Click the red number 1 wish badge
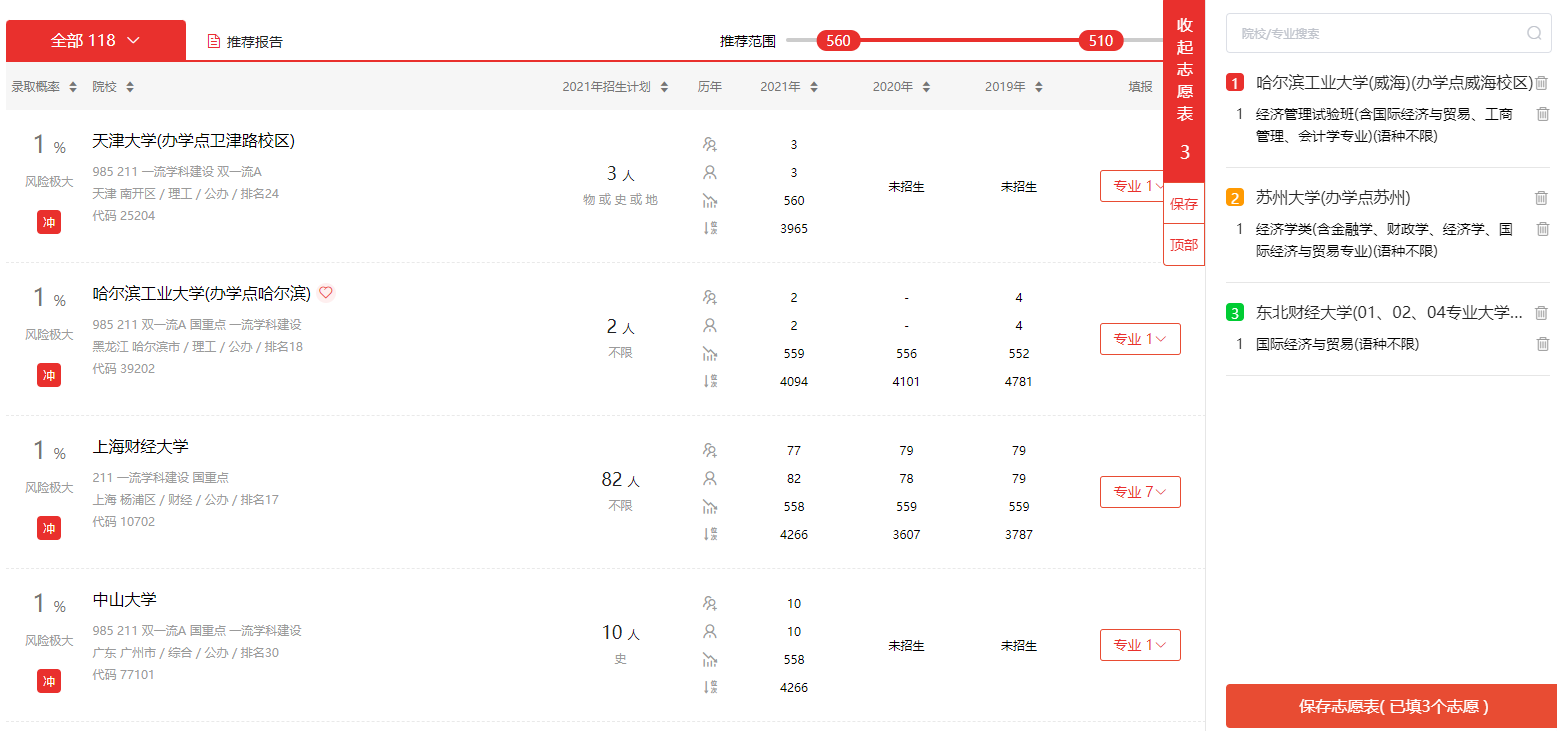 (x=1235, y=83)
